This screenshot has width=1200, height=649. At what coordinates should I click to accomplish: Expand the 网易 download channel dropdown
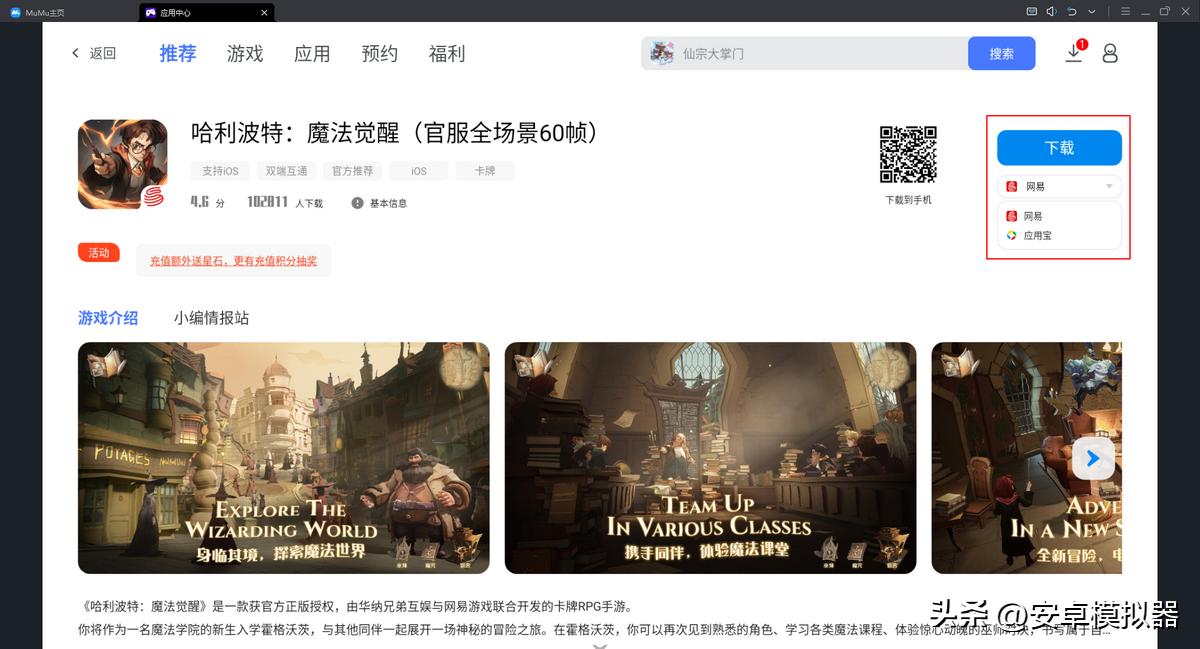tap(1110, 186)
